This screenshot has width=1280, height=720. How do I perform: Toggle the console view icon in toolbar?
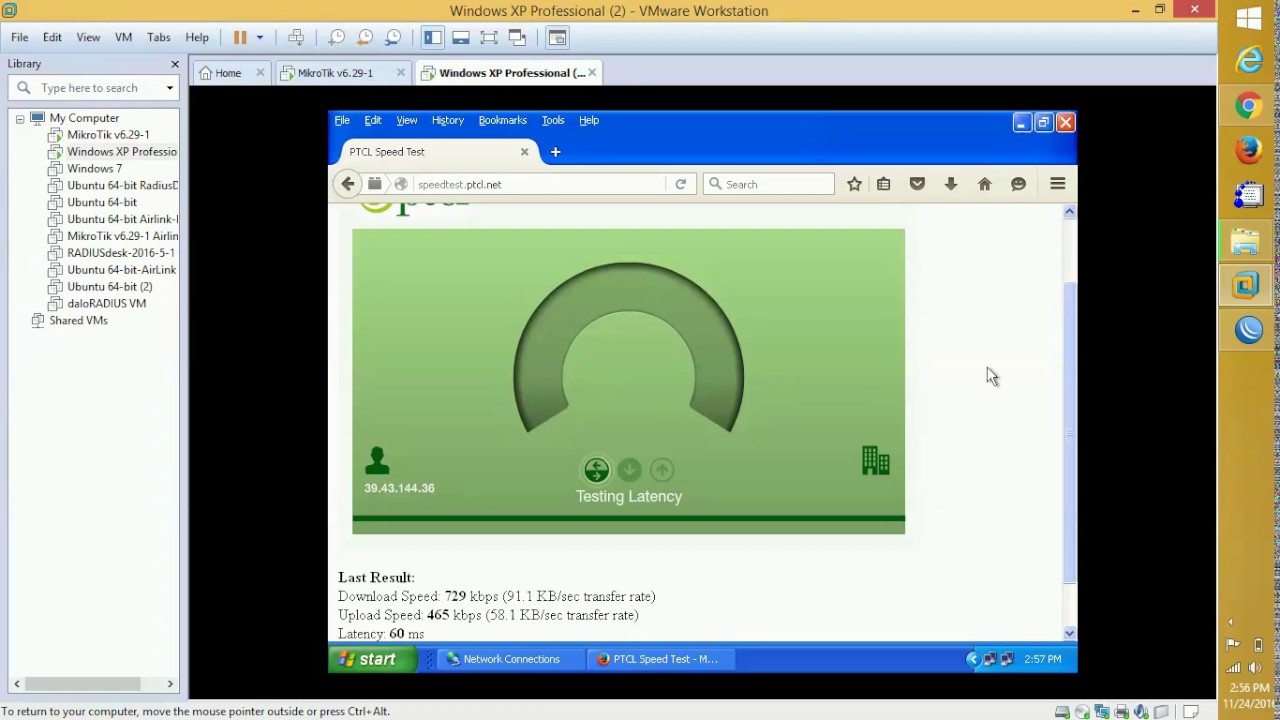pos(557,37)
